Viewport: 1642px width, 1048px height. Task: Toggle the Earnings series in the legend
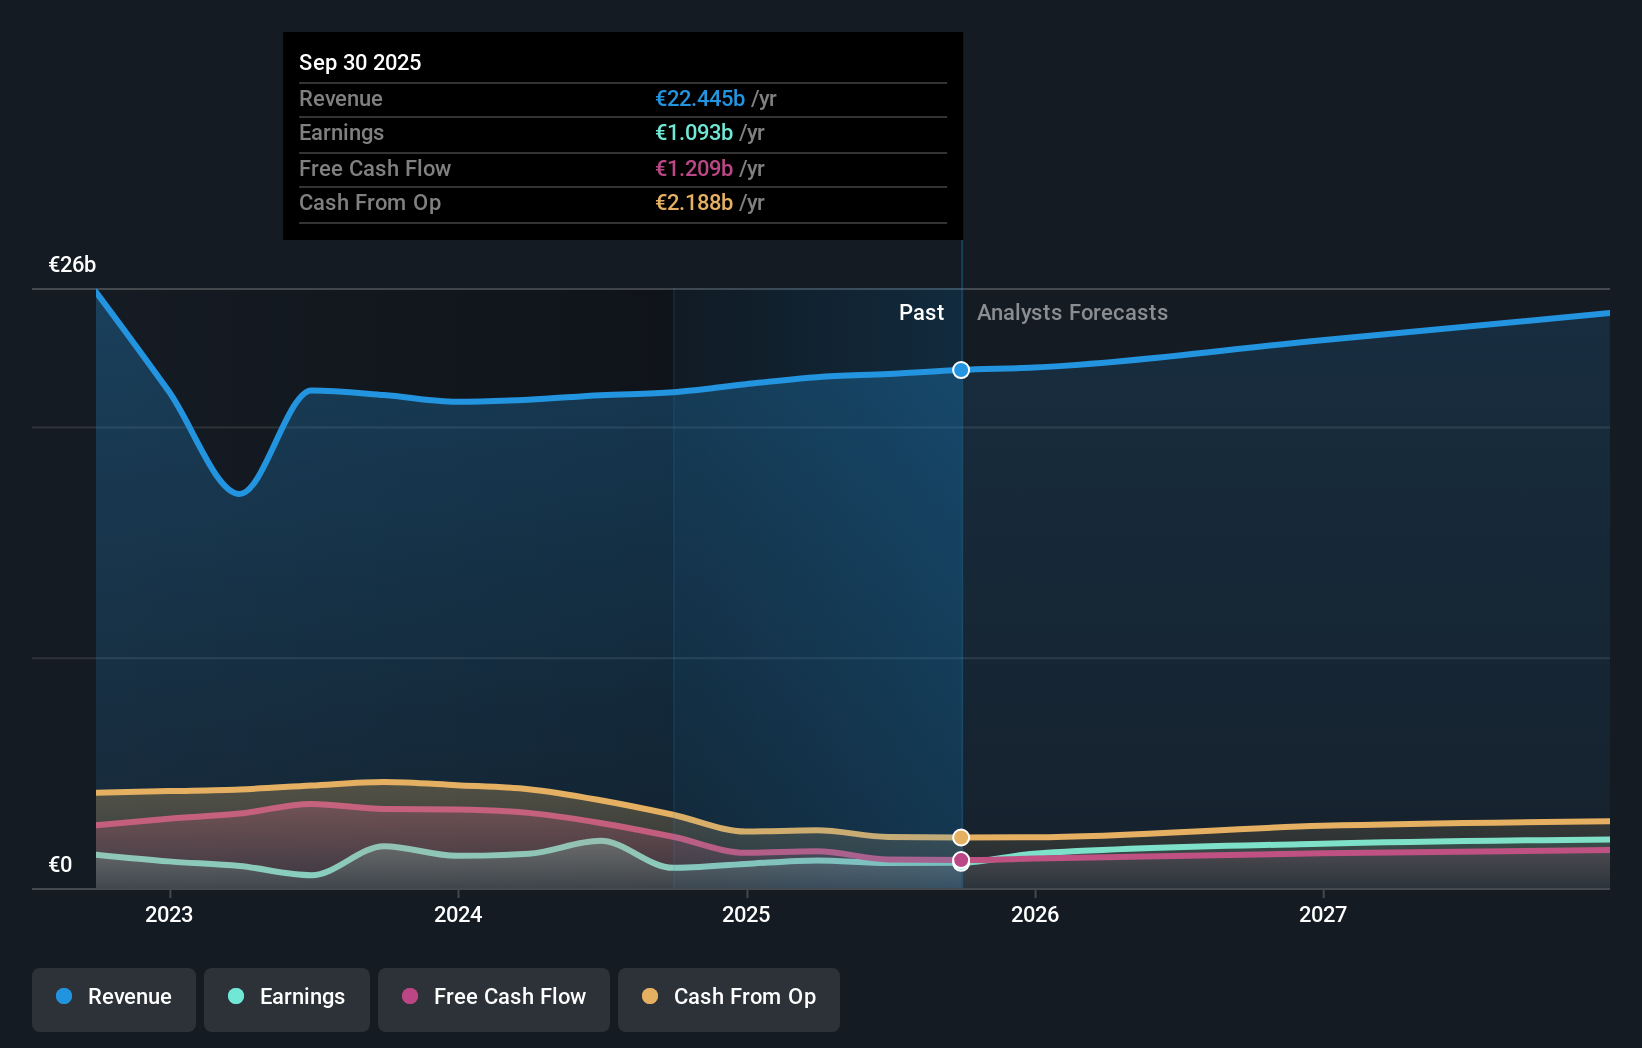(287, 997)
